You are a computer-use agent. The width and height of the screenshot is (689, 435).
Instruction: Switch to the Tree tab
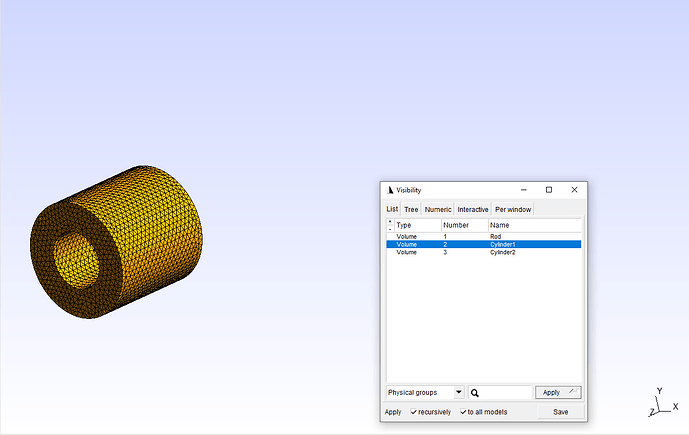pyautogui.click(x=411, y=210)
